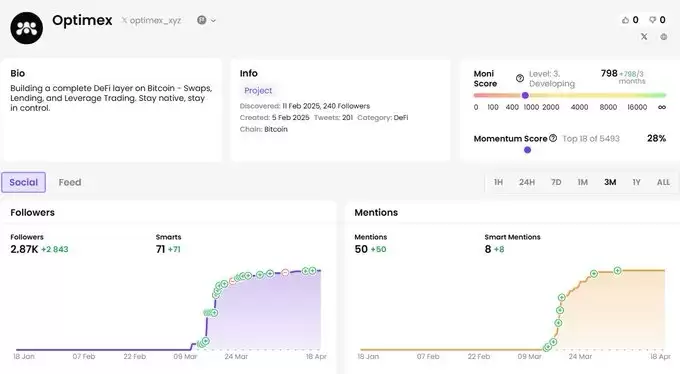Screen dimensions: 680x374
Task: Select the ALL time range
Action: [x=663, y=182]
